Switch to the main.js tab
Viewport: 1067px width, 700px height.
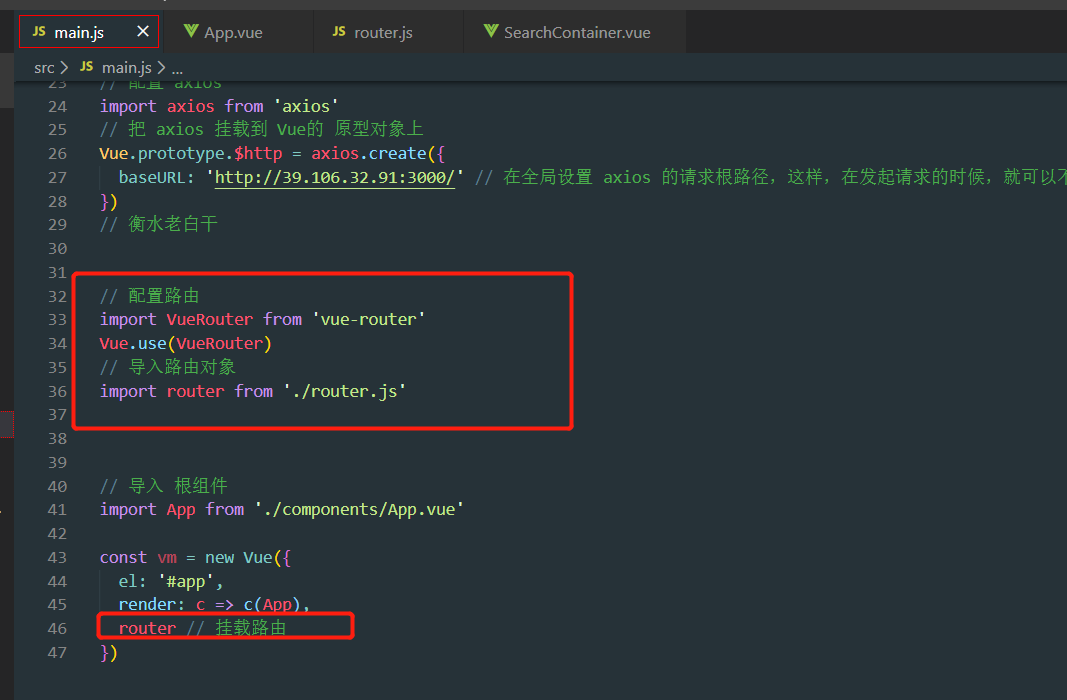tap(88, 32)
